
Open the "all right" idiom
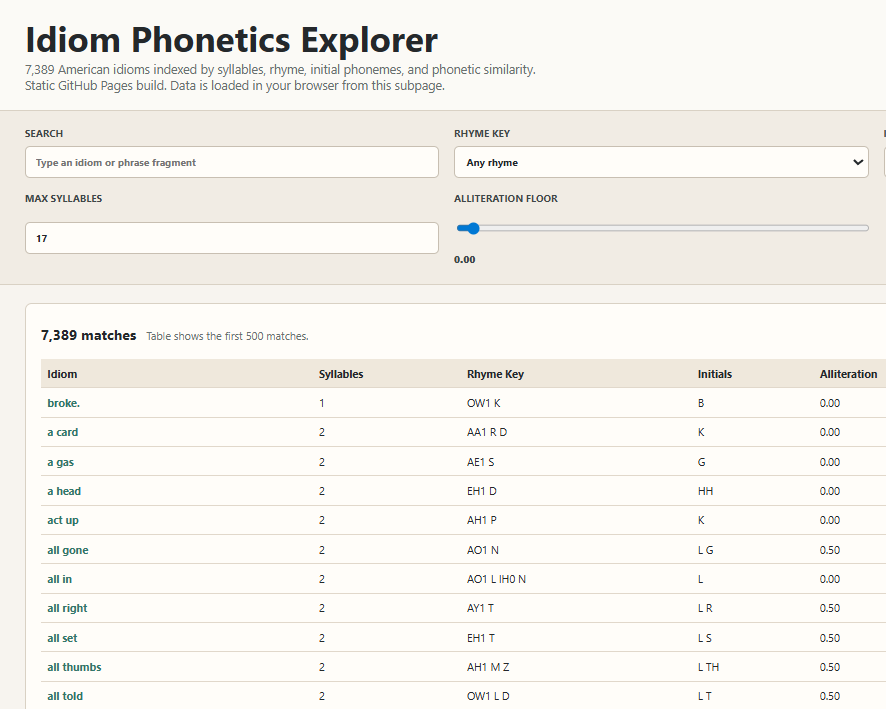point(66,608)
